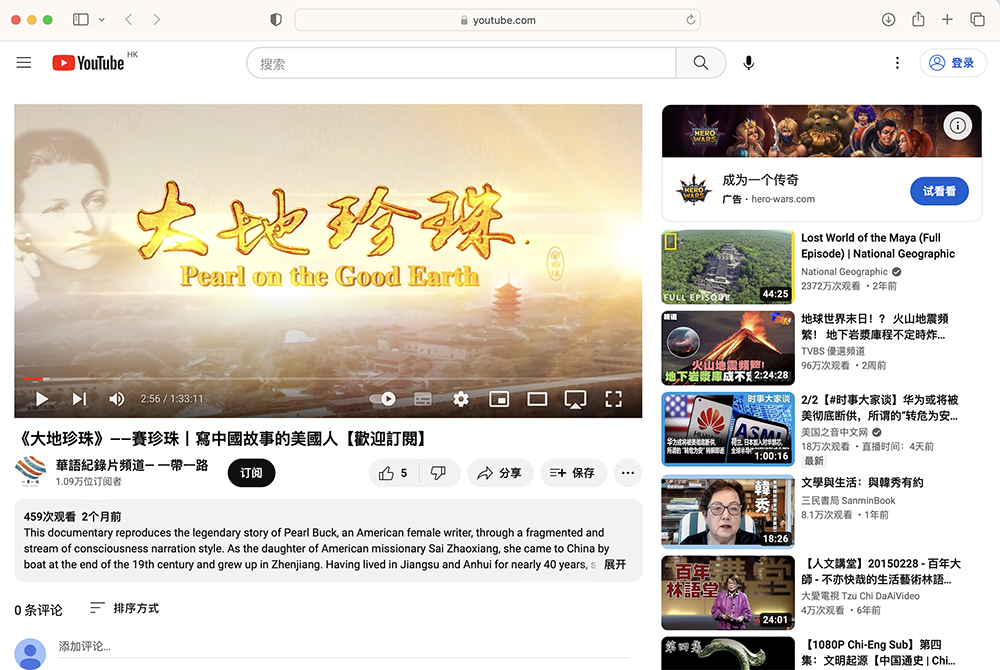Visit the National Geographic channel
This screenshot has height=670, width=1000.
pos(844,272)
